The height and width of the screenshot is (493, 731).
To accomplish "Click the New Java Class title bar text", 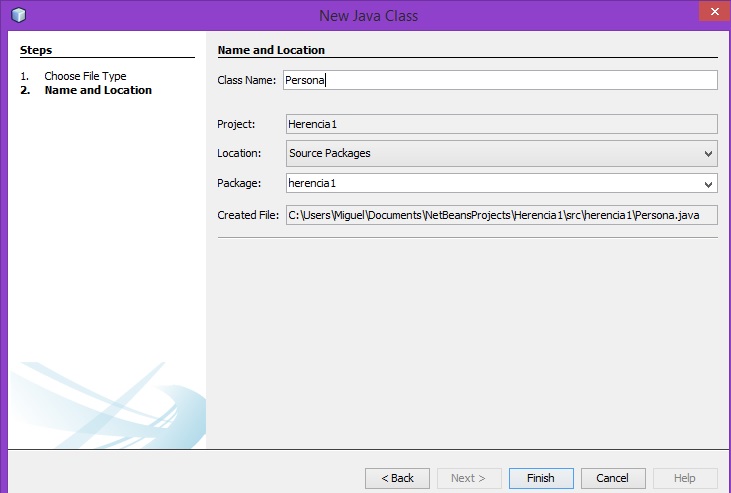I will [x=368, y=15].
